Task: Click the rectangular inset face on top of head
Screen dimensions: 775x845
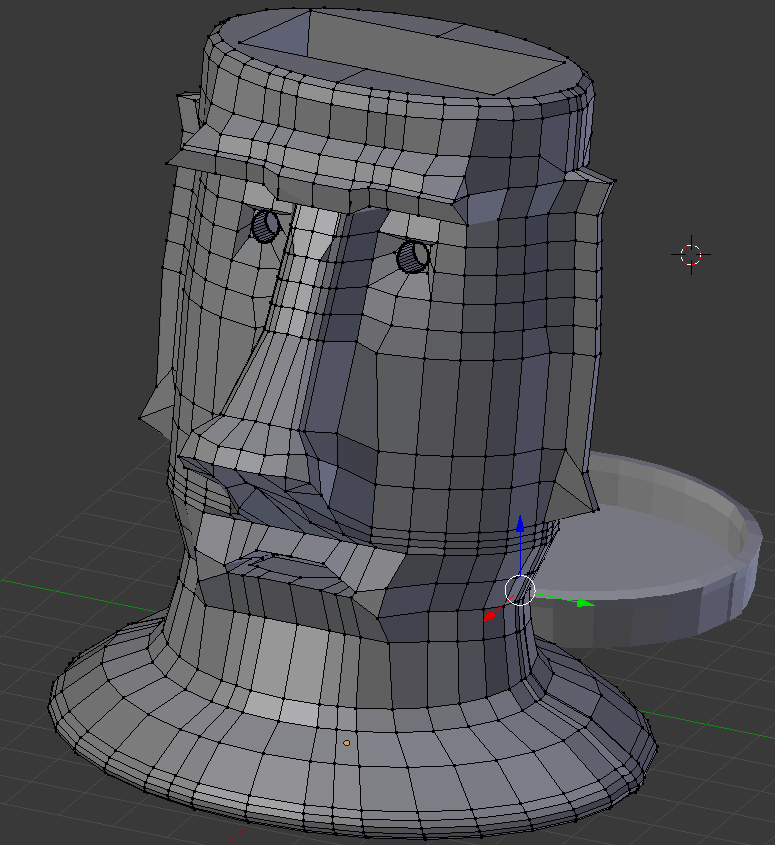Action: point(402,51)
